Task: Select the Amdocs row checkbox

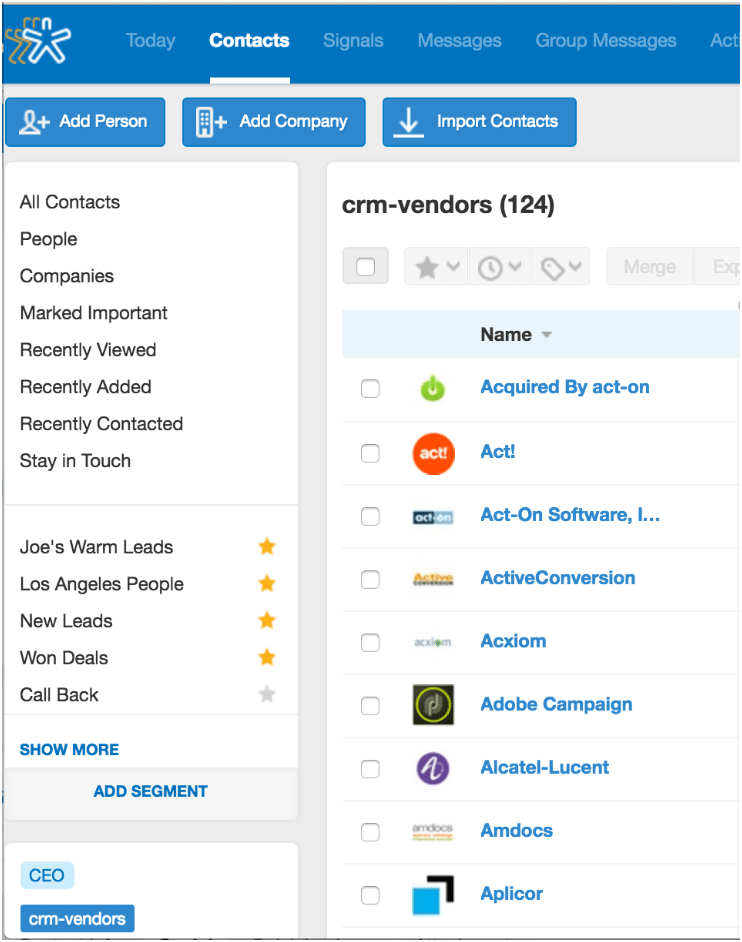Action: click(370, 831)
